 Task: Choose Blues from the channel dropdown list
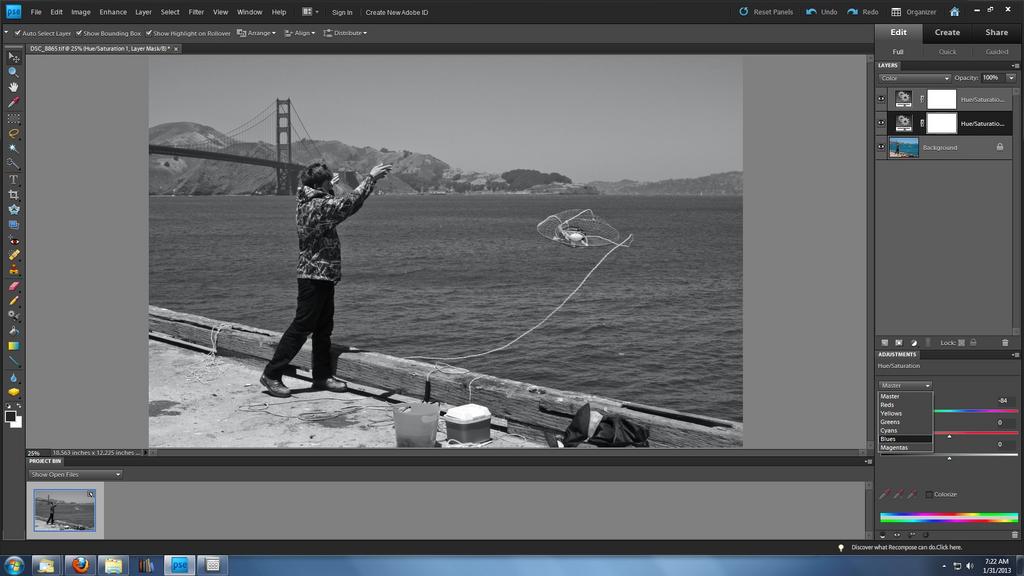tap(888, 439)
